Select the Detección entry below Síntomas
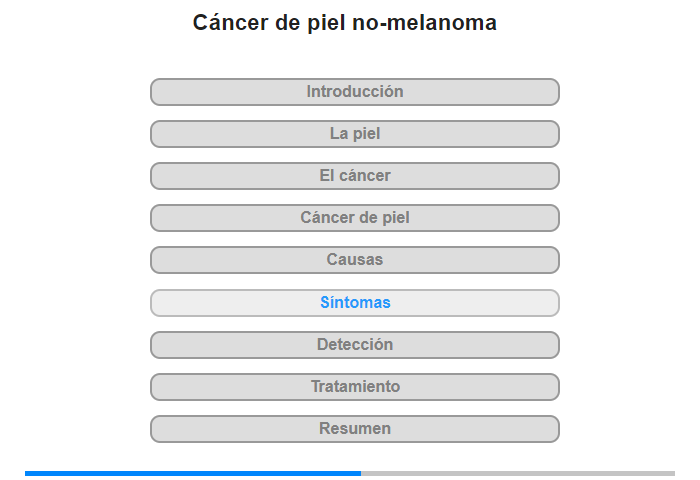 (355, 345)
